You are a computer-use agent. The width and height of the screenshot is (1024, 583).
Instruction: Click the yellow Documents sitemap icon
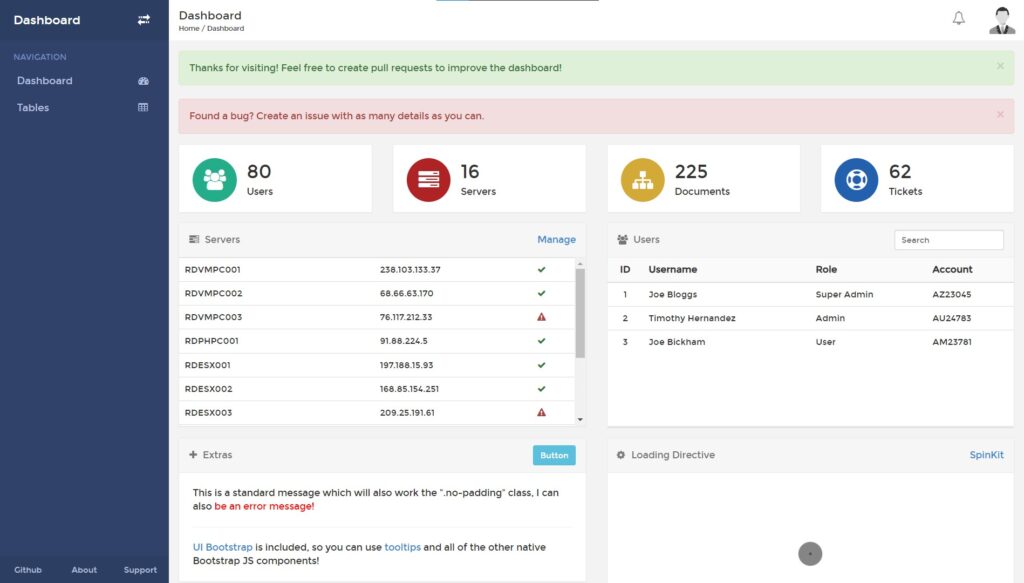(x=644, y=177)
